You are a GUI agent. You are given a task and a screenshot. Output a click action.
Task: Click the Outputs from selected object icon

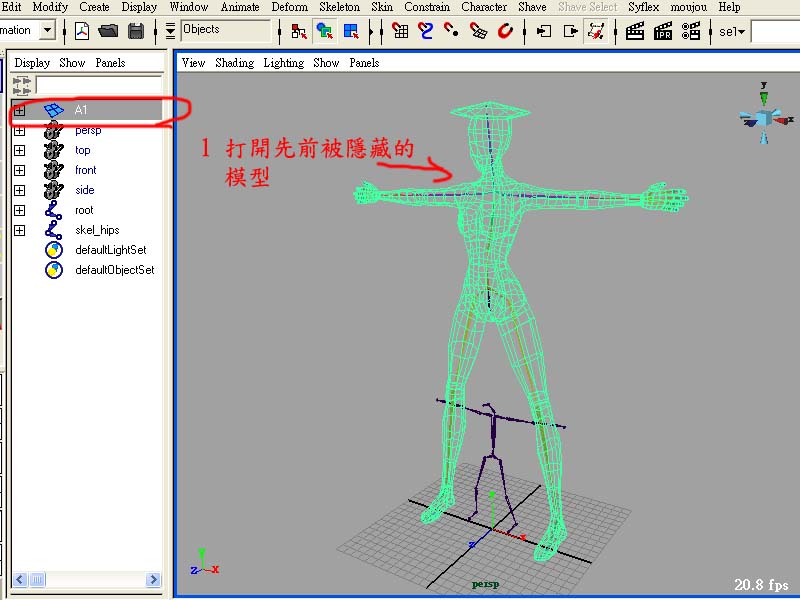coord(570,31)
